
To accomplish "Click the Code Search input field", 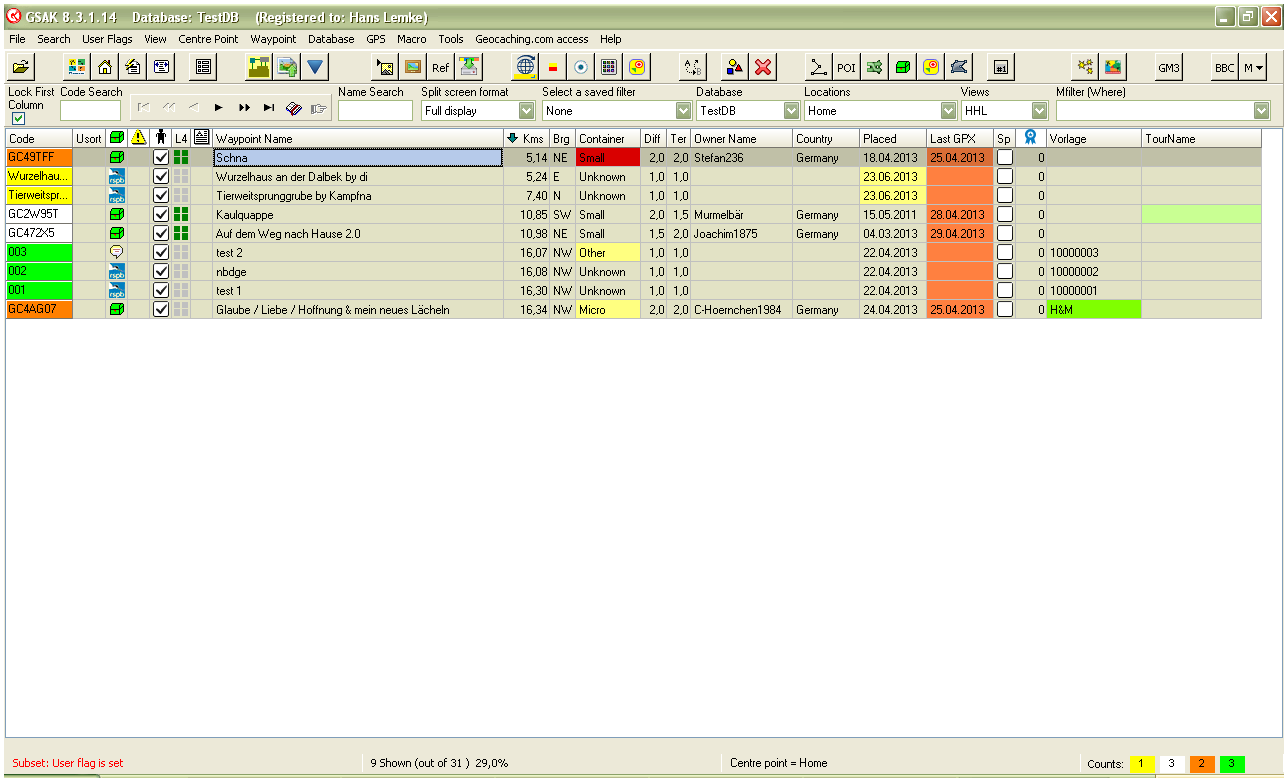I will tap(90, 111).
